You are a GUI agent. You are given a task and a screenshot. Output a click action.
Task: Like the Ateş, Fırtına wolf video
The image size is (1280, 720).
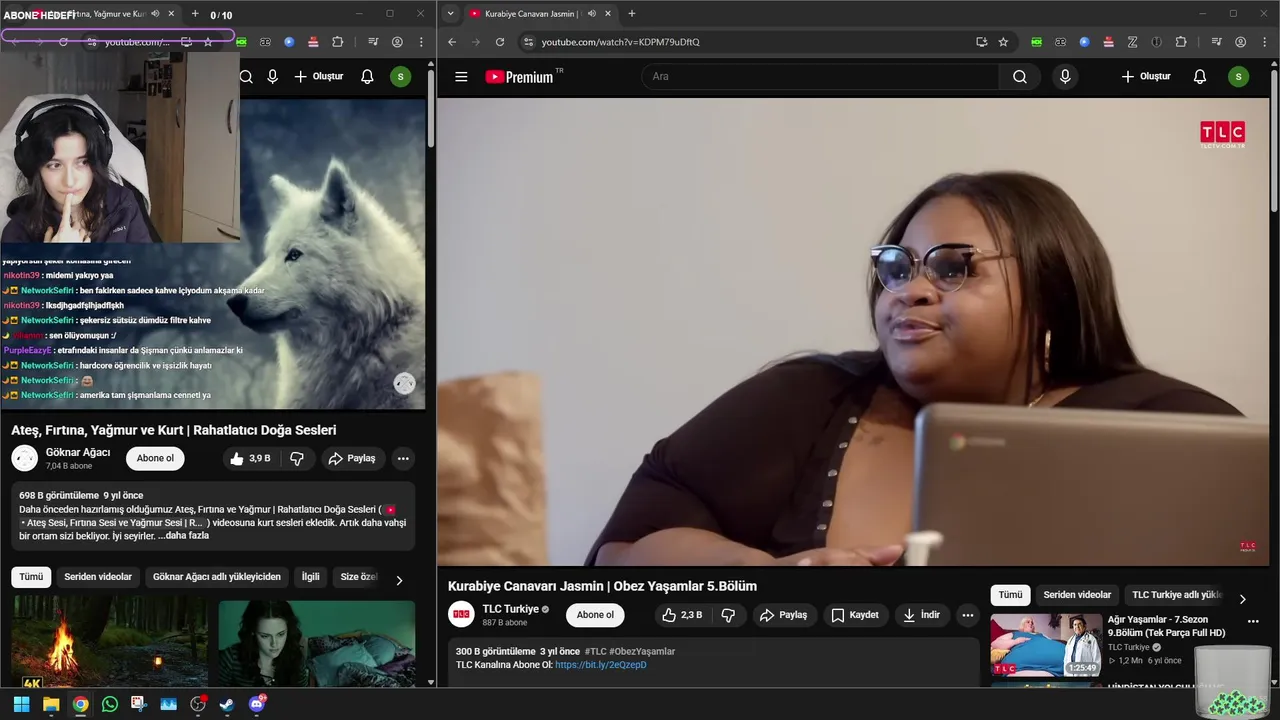[x=249, y=458]
